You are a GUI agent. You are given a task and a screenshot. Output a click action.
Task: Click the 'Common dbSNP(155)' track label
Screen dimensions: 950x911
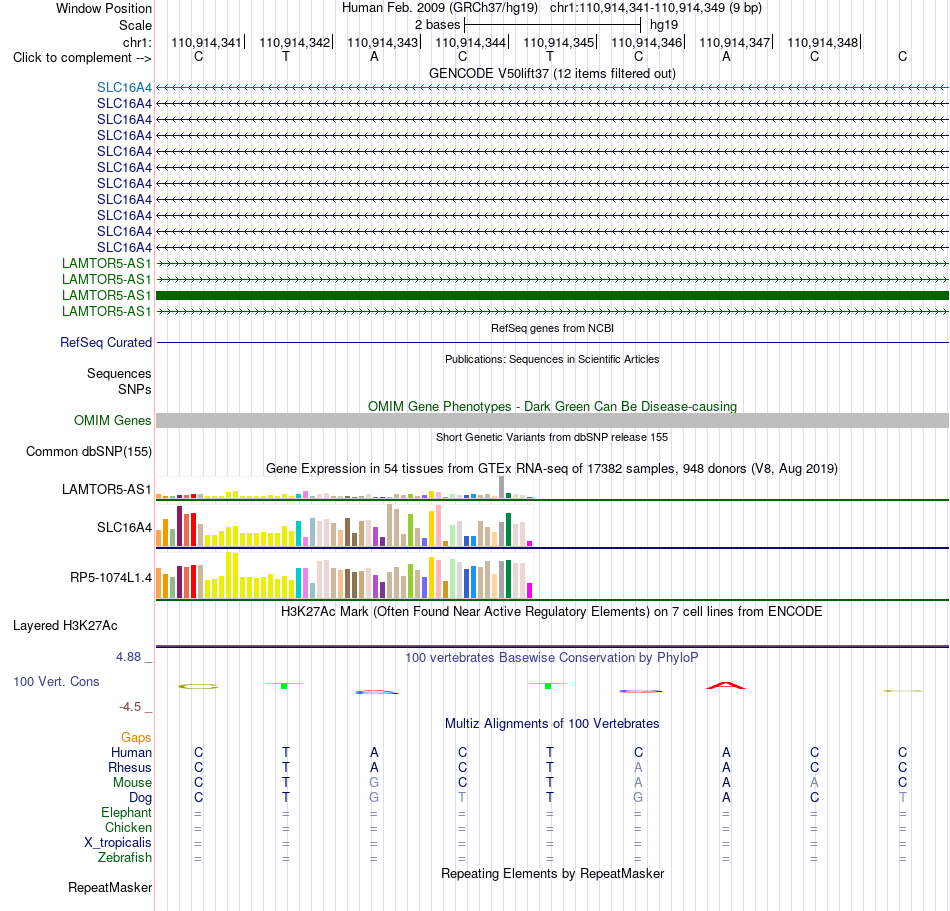click(89, 451)
